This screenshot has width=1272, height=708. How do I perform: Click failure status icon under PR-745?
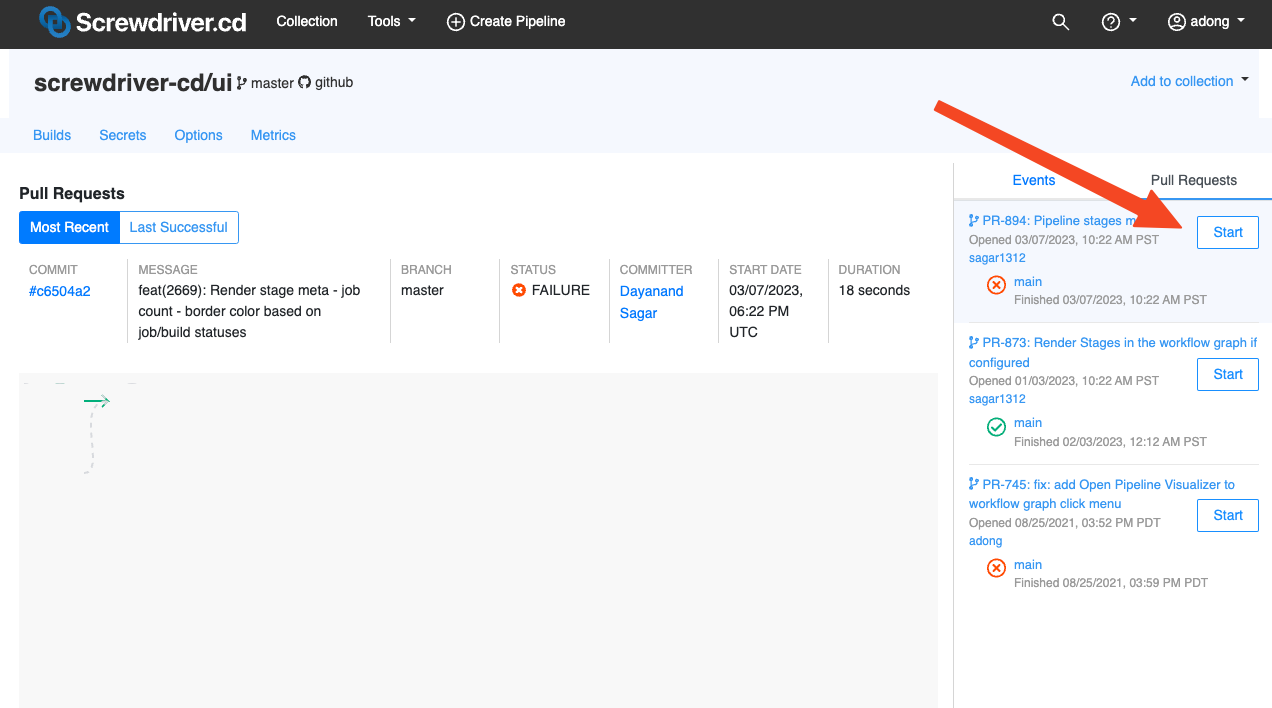997,568
